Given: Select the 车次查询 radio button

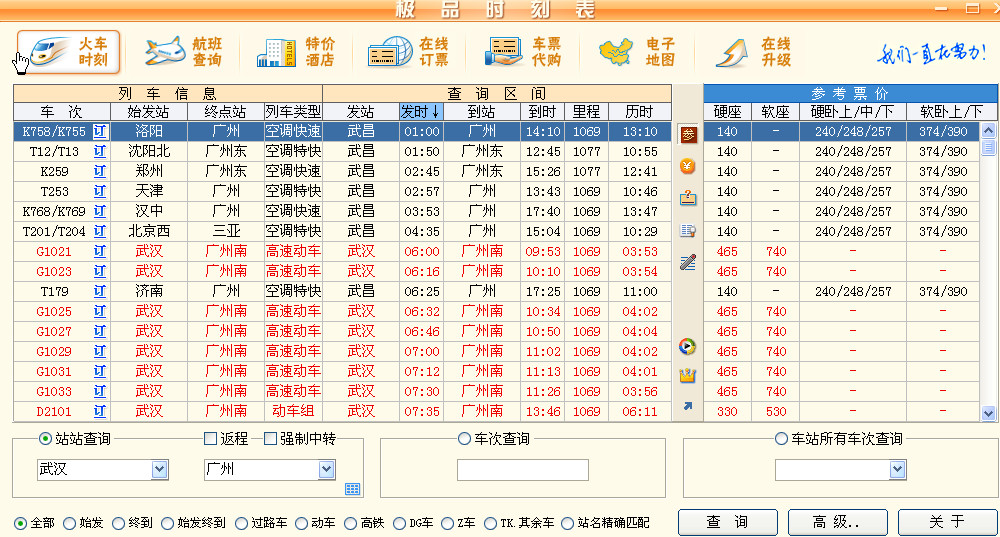Looking at the screenshot, I should point(464,439).
